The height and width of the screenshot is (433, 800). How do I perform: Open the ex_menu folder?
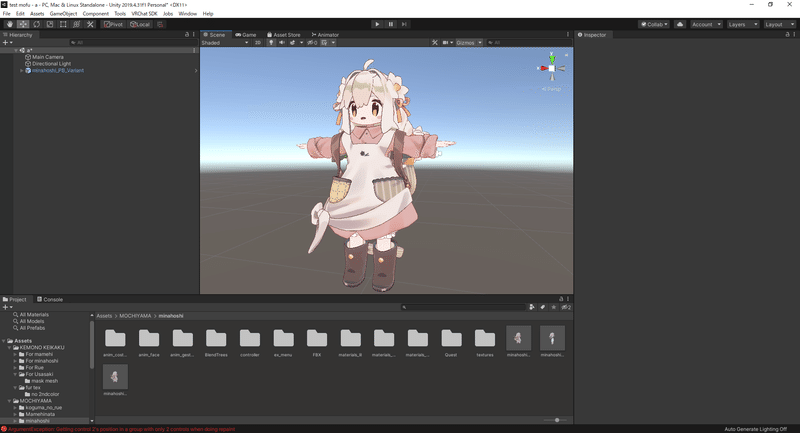[283, 342]
